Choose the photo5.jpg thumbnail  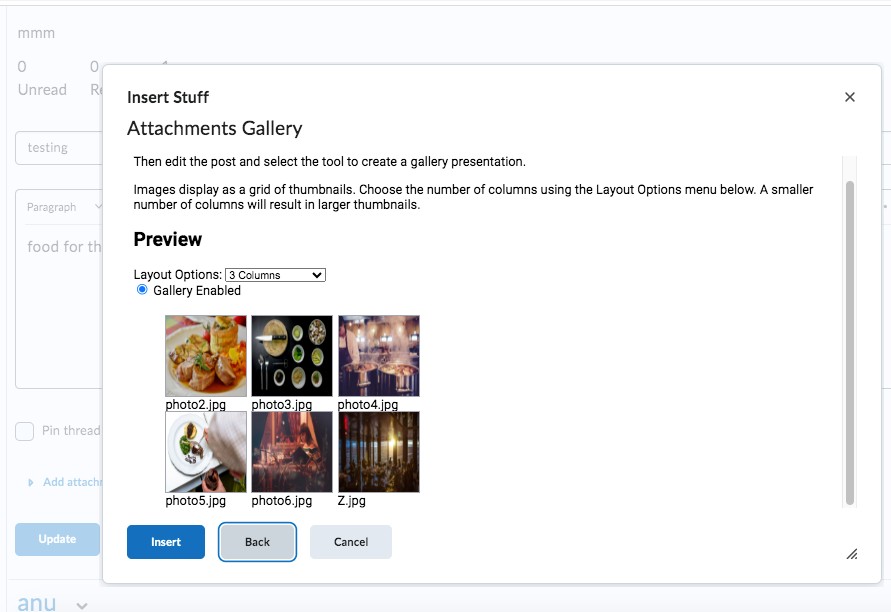pos(206,452)
